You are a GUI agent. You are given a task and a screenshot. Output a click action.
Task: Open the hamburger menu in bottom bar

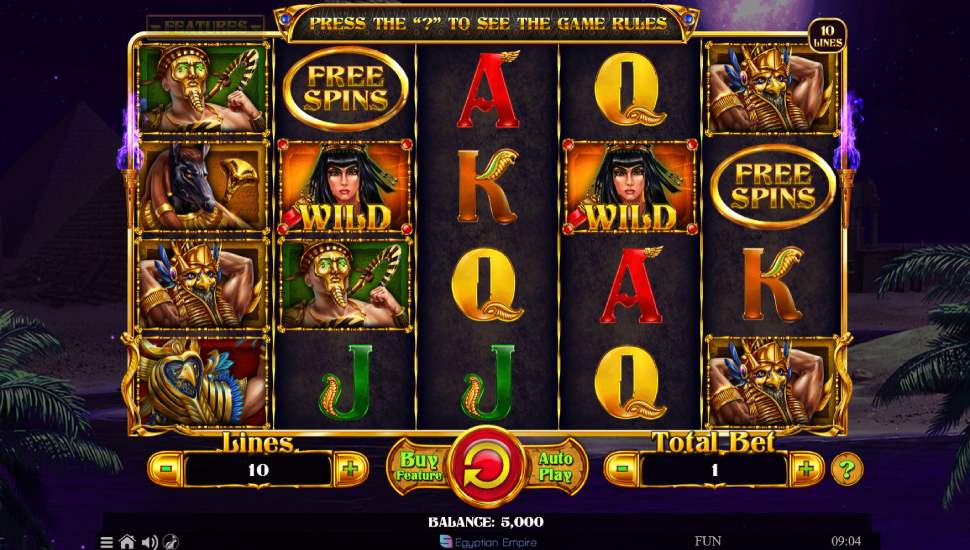(x=107, y=542)
